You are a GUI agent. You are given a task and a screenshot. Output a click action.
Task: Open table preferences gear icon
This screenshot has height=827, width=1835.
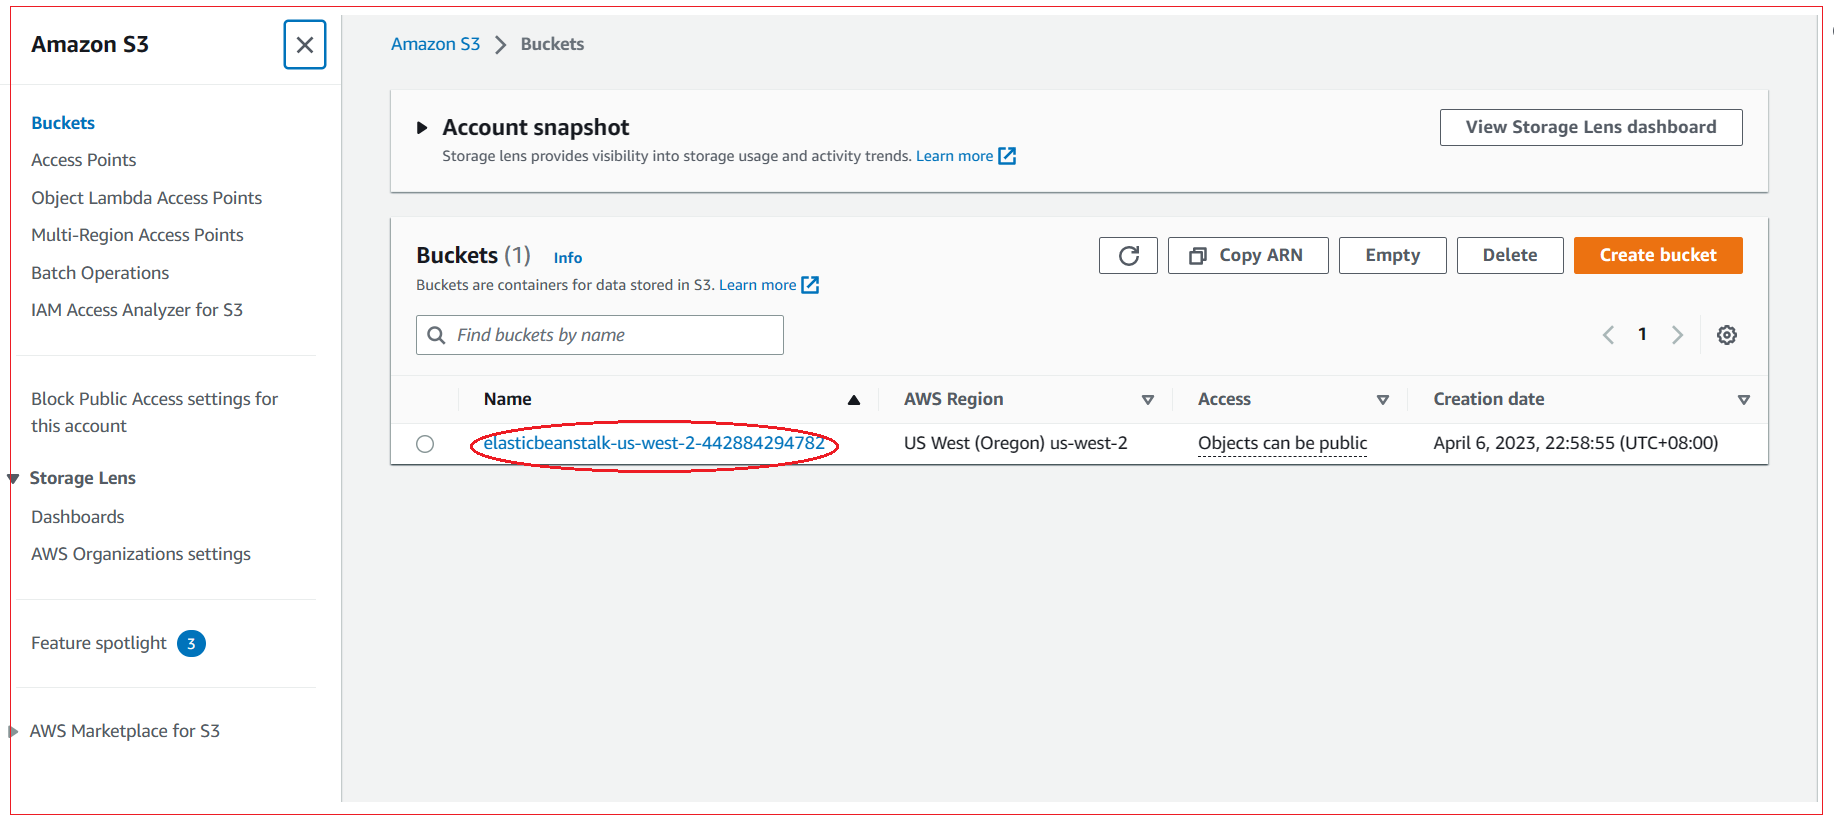click(x=1727, y=335)
